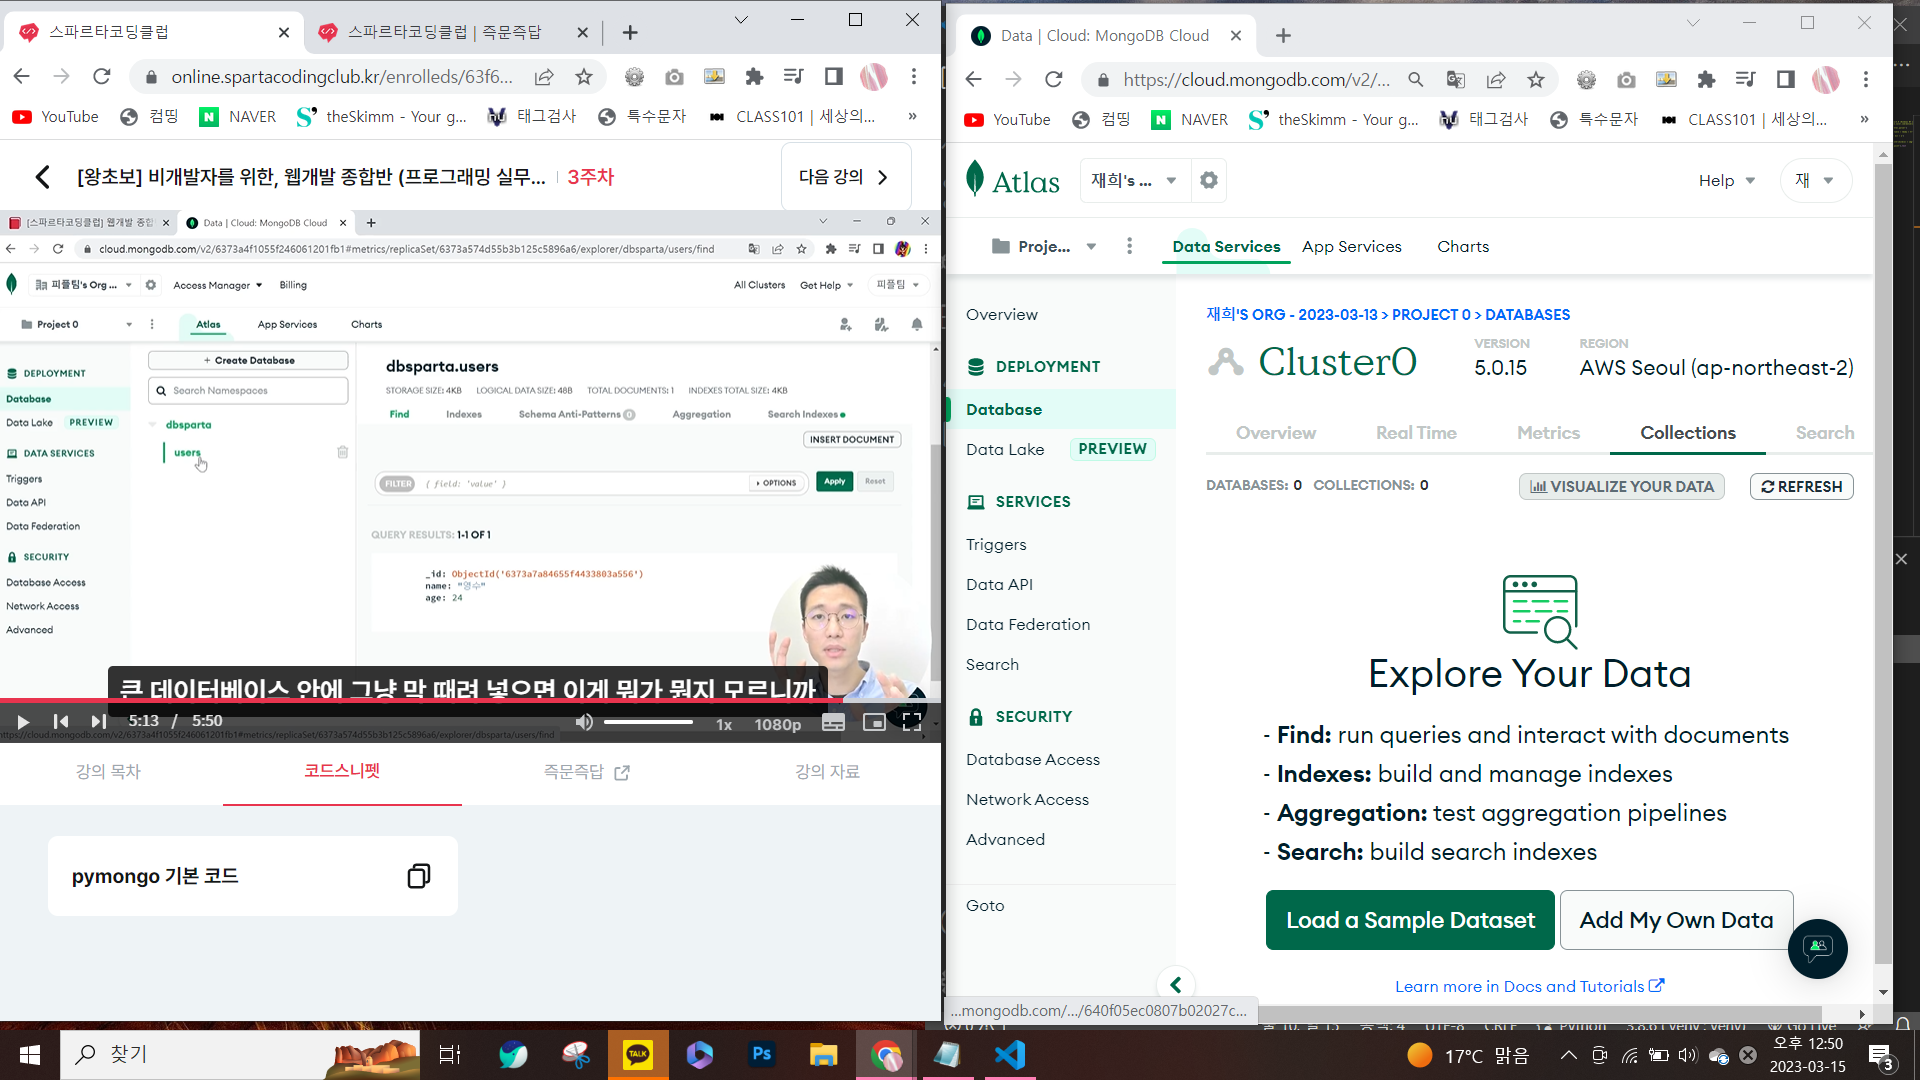Viewport: 1920px width, 1080px height.
Task: Open 즉문즉답 external link tab
Action: coord(586,772)
